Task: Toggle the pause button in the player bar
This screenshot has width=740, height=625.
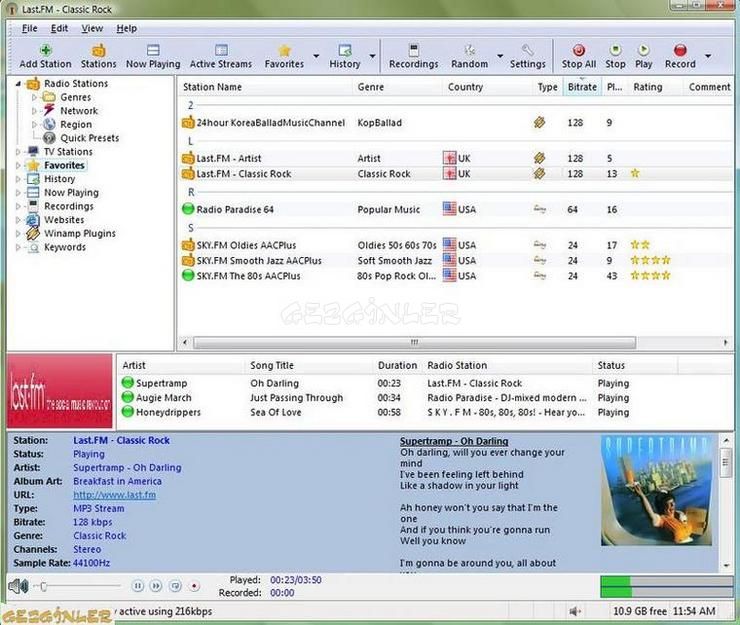Action: point(139,586)
